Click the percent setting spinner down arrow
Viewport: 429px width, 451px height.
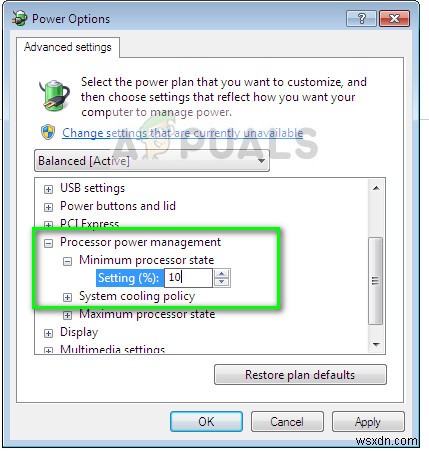(x=222, y=282)
